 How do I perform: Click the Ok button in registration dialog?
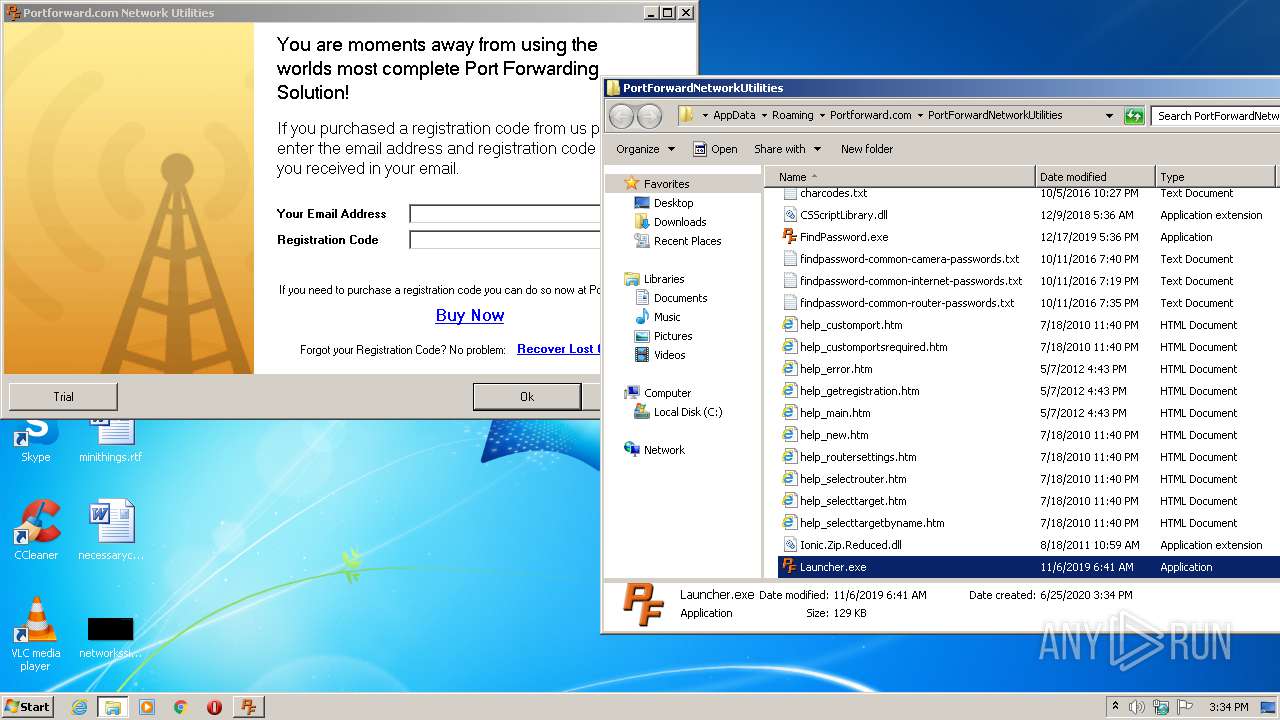pos(527,397)
